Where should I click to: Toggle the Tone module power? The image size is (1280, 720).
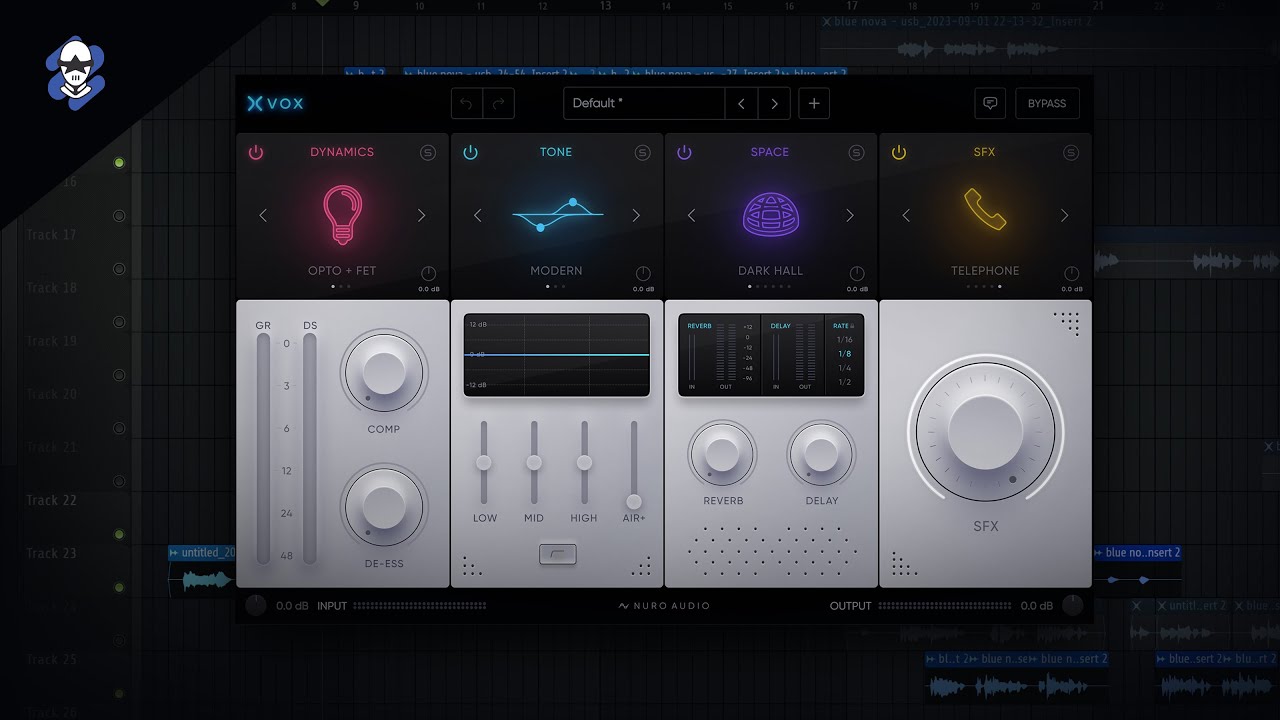470,152
